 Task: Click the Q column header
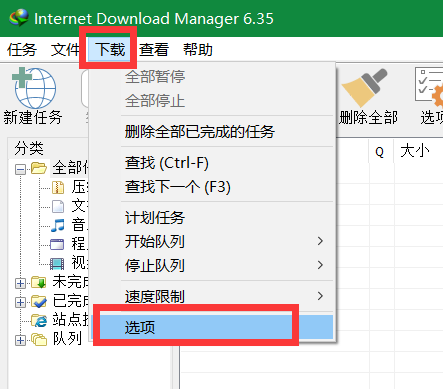(381, 151)
